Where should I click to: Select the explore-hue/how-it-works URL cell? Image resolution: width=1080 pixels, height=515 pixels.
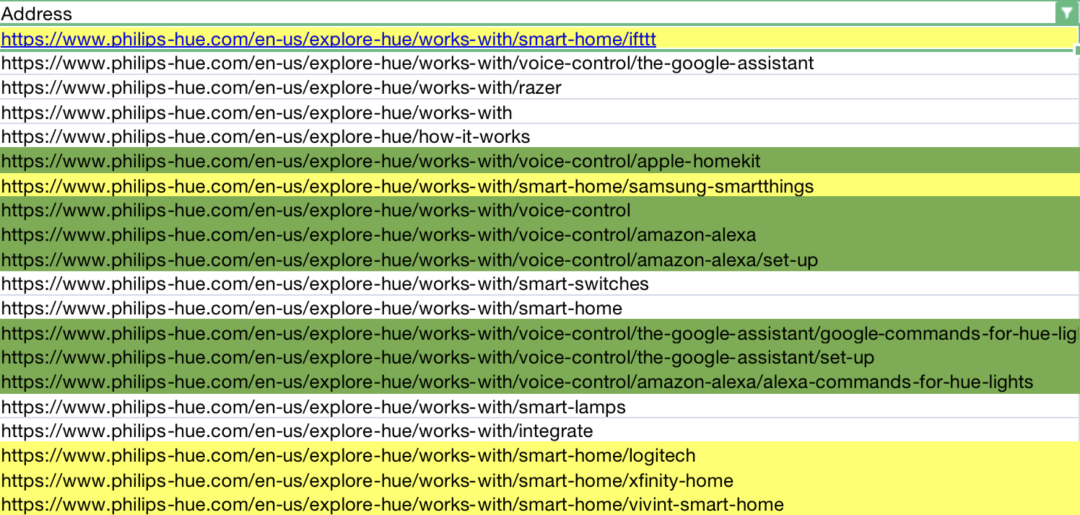(540, 136)
